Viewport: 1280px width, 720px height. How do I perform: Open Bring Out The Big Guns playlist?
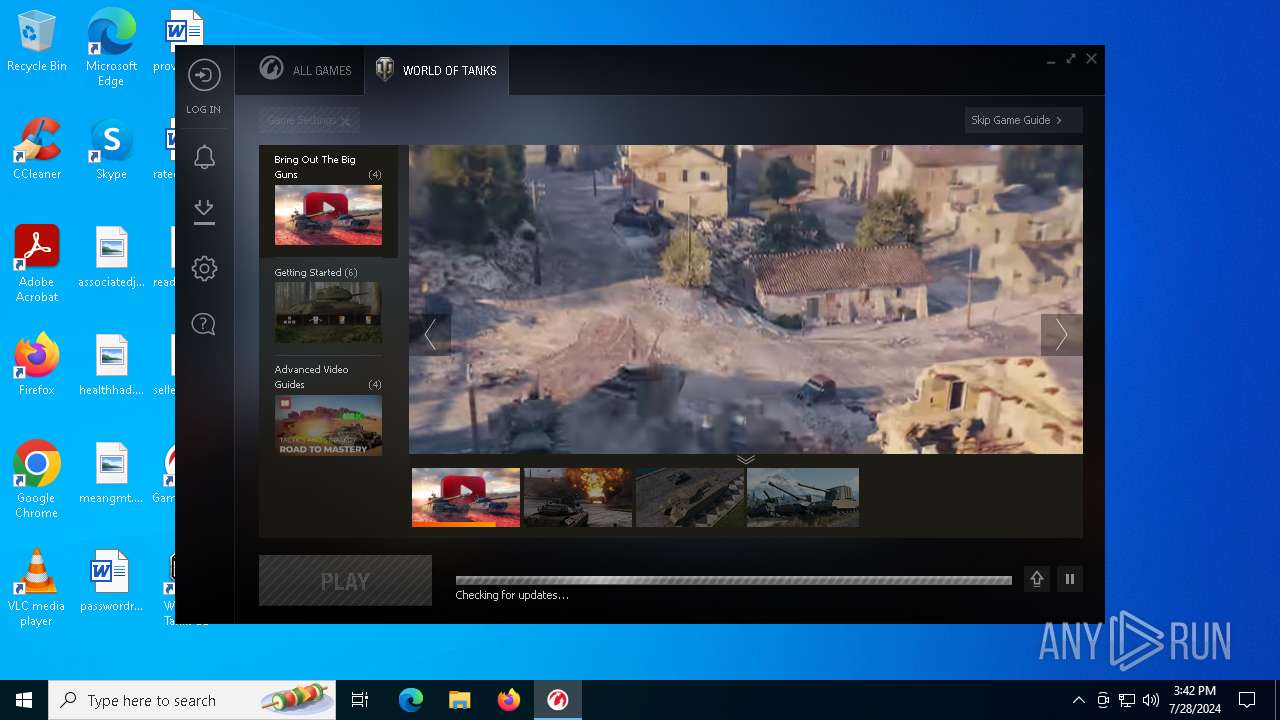(x=328, y=201)
